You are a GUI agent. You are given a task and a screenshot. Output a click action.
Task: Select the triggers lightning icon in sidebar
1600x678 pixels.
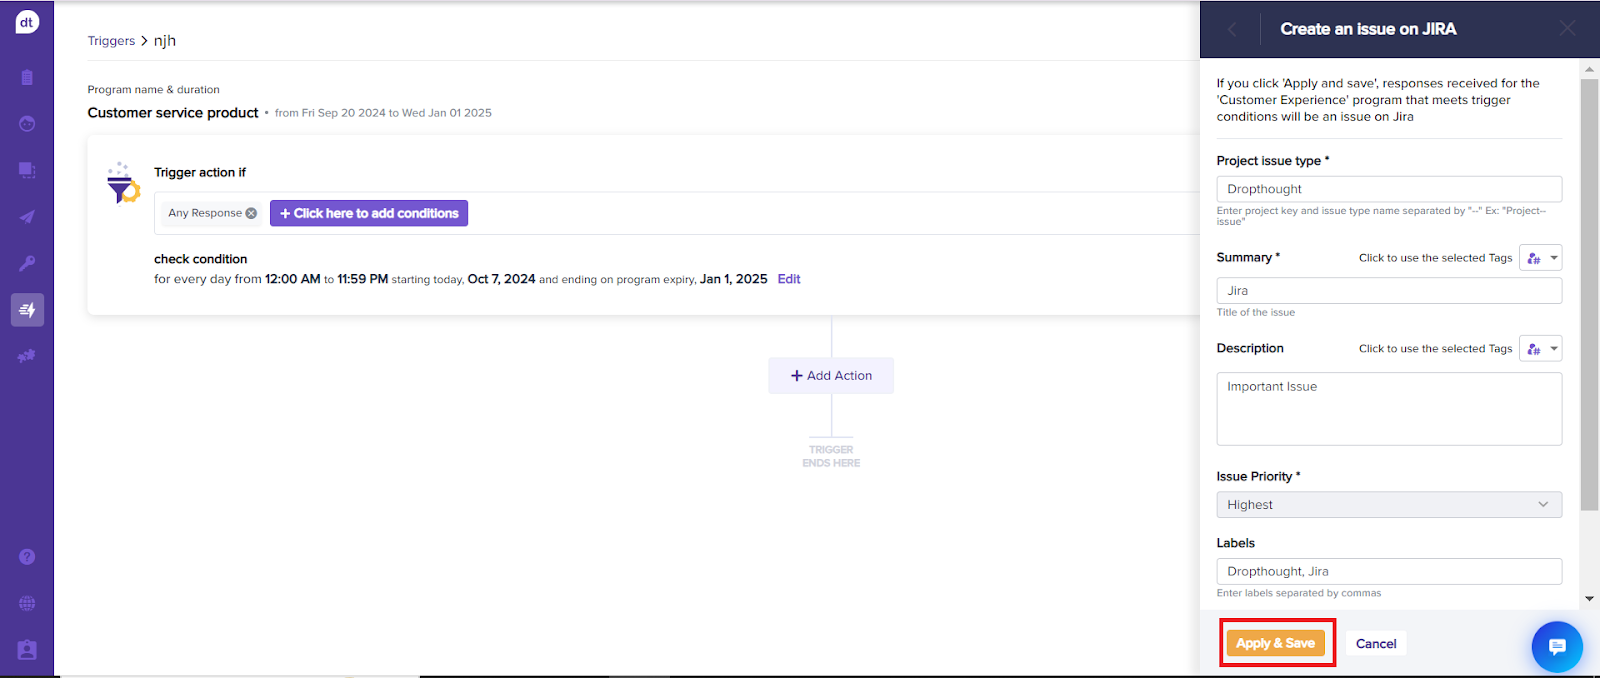pyautogui.click(x=27, y=310)
